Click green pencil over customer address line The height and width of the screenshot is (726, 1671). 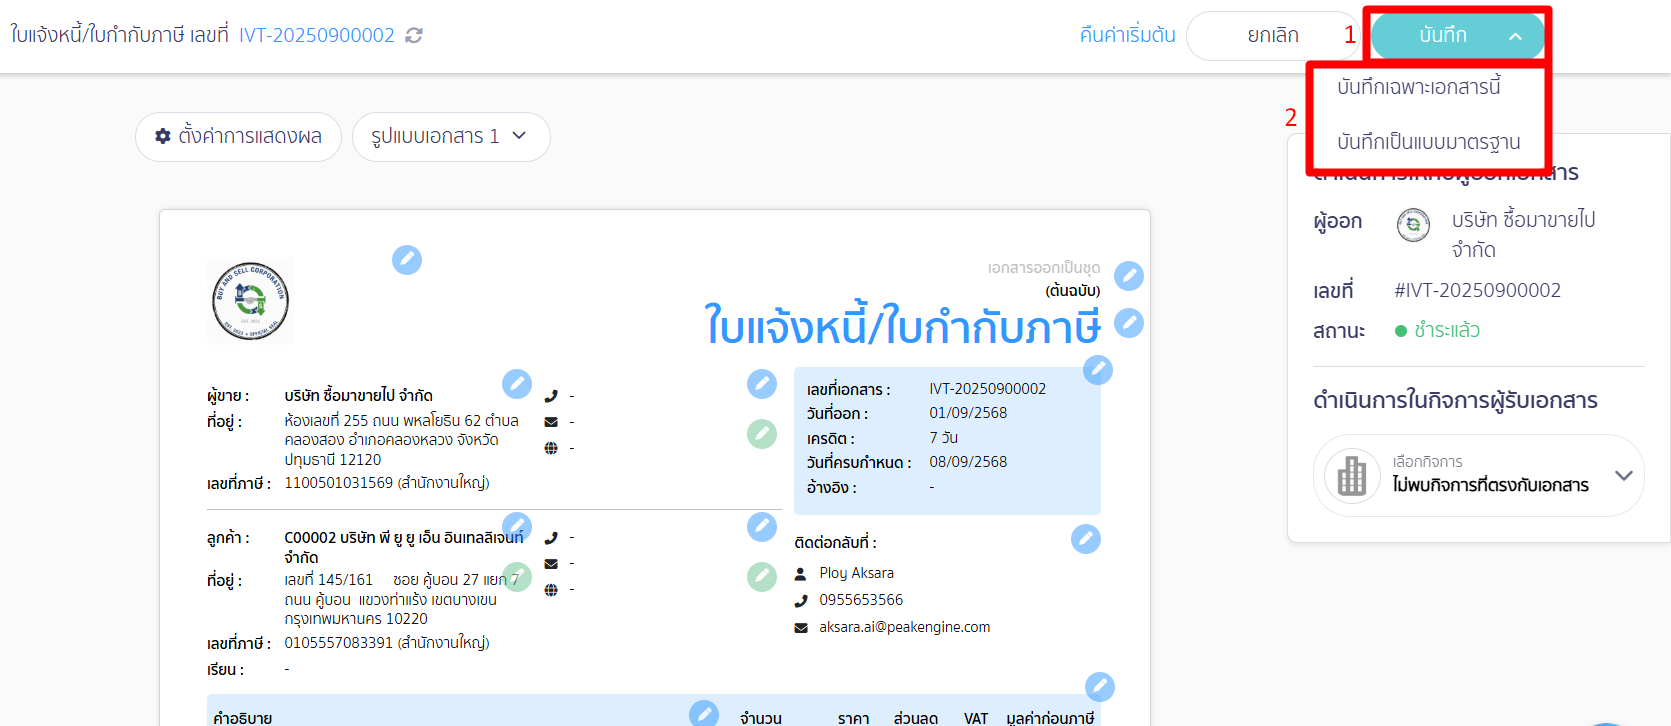[517, 577]
